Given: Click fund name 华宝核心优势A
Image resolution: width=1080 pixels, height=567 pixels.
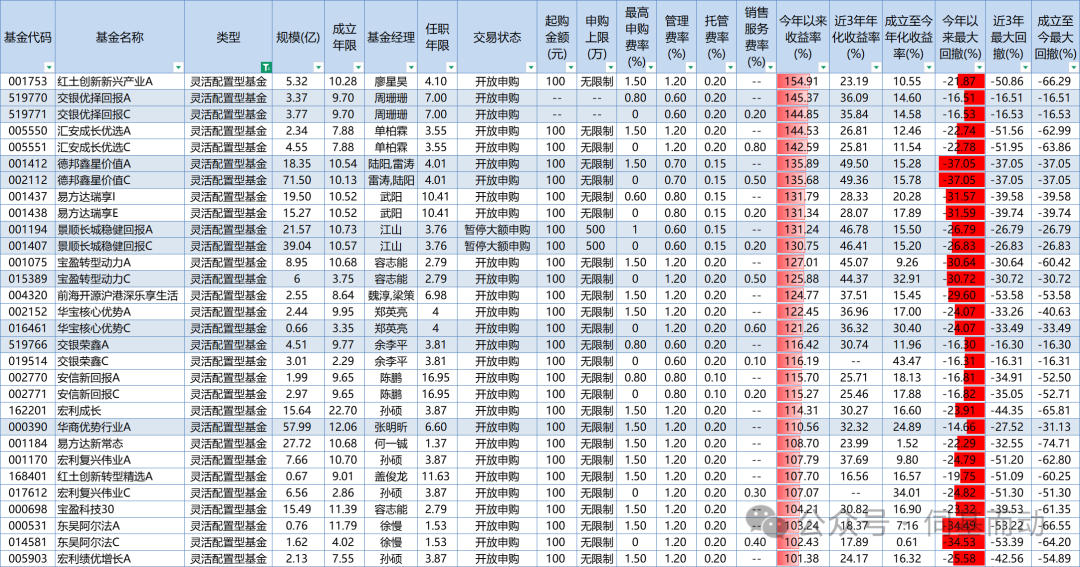Looking at the screenshot, I should (94, 312).
